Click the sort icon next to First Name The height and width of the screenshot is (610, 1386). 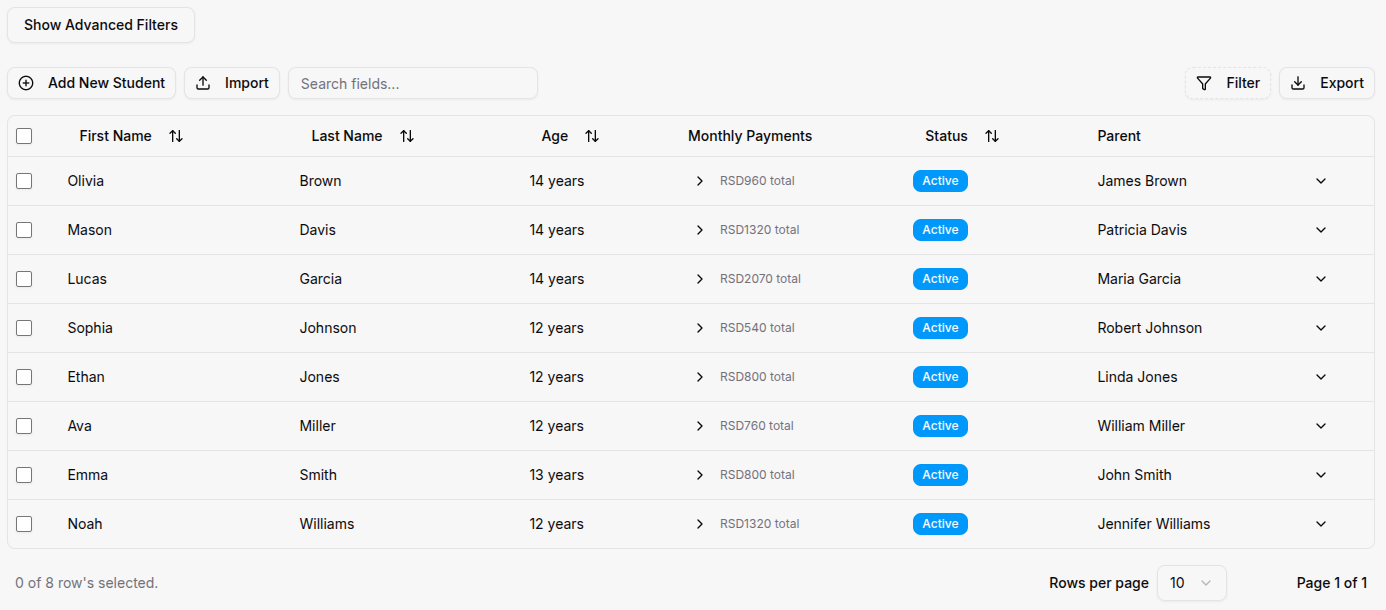pos(176,136)
